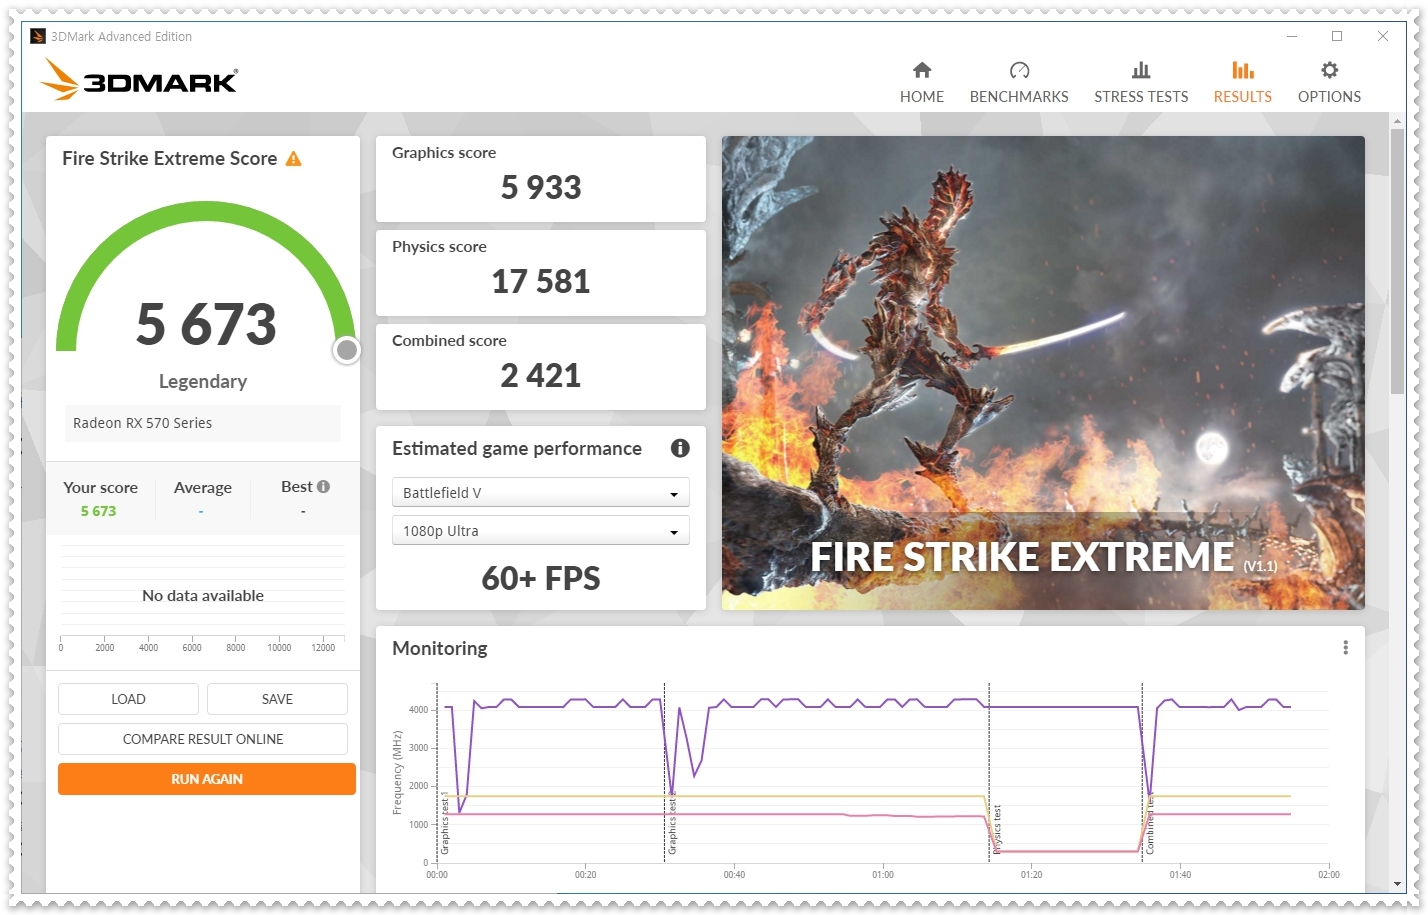Click the '5 673' value under Your score

pos(98,511)
